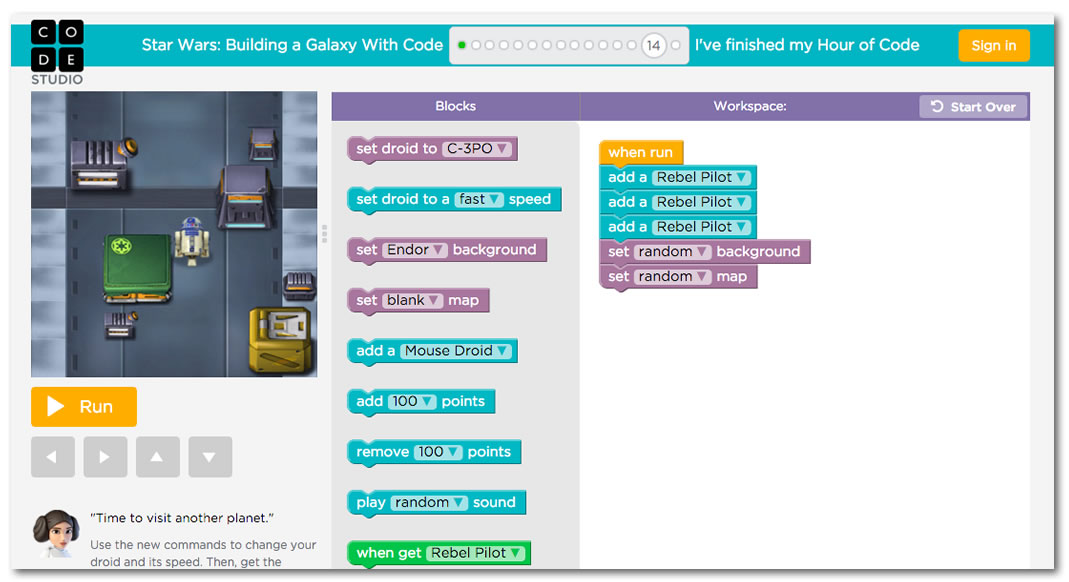Move droid with up arrow button
The width and height of the screenshot is (1069, 582).
click(x=157, y=457)
